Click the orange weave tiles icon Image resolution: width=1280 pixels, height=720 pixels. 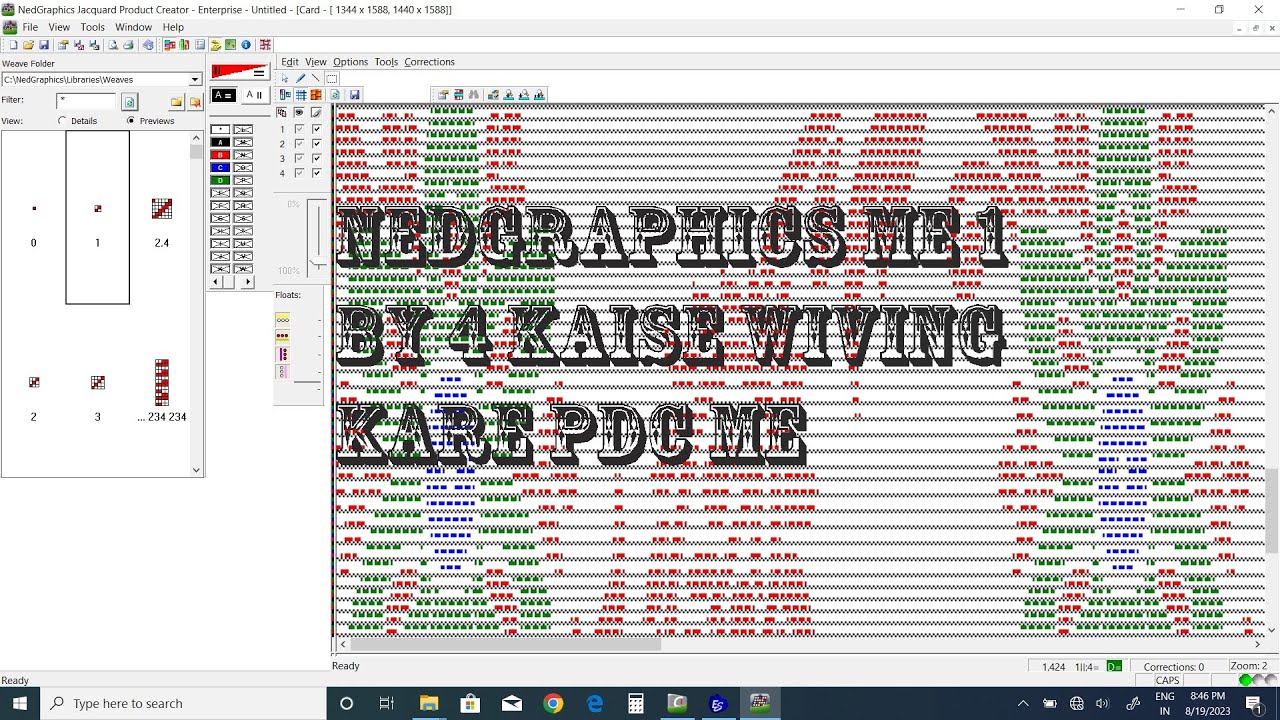(x=316, y=95)
